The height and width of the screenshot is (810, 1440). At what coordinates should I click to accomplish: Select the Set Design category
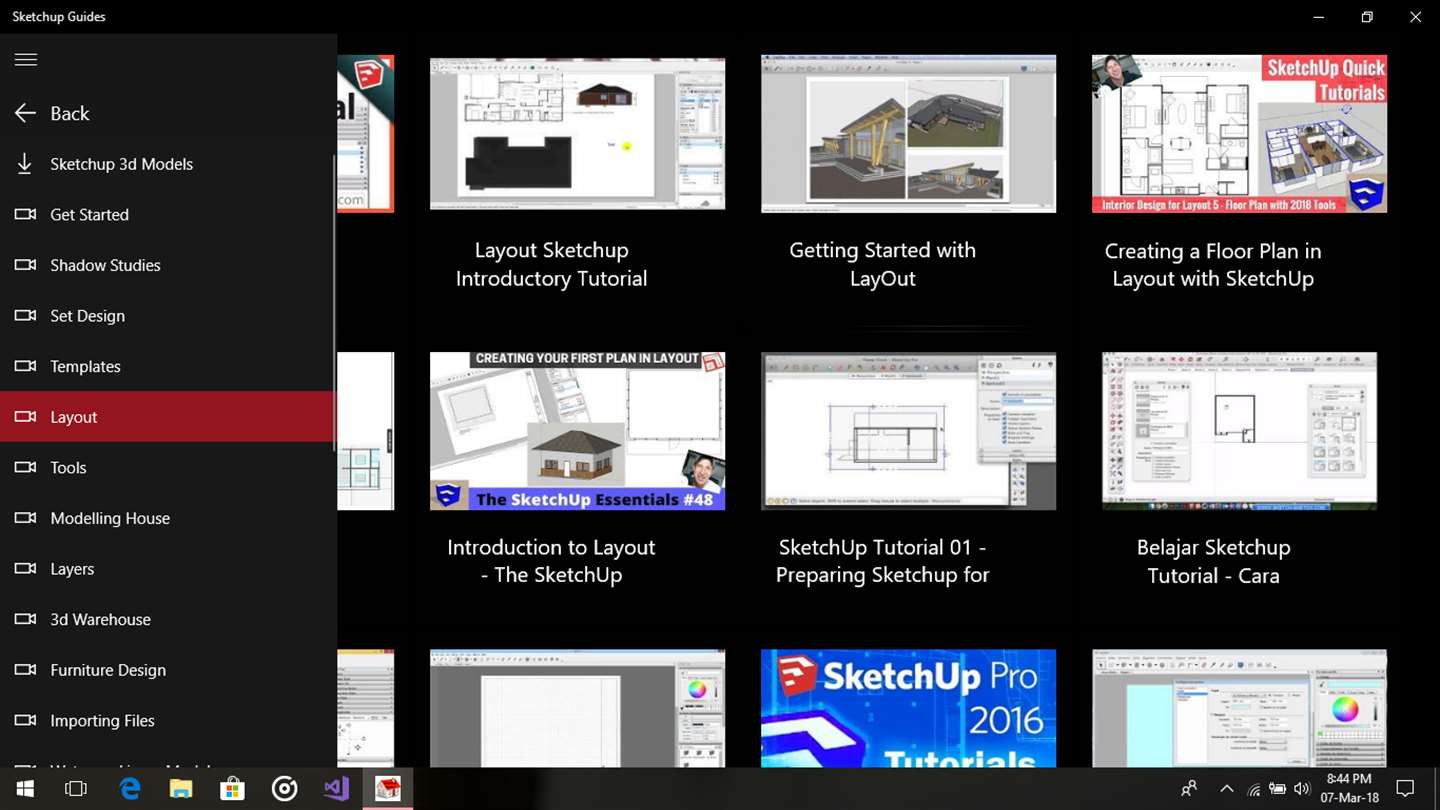tap(168, 316)
